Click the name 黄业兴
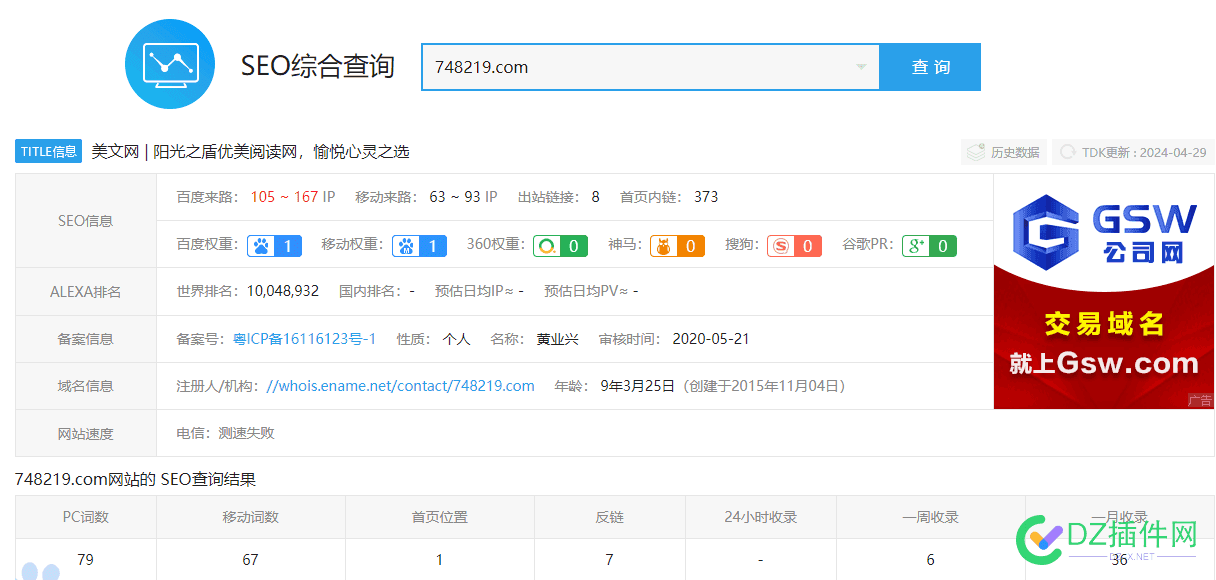Screen dimensions: 1216x580 point(558,339)
